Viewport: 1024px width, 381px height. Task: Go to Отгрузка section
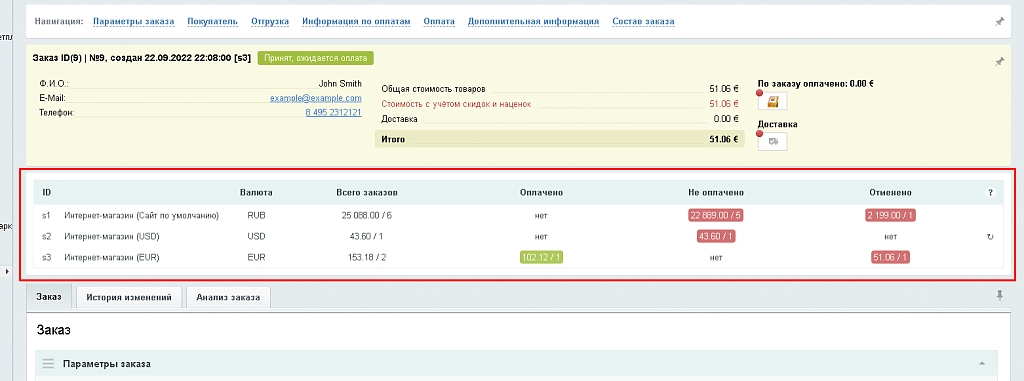click(270, 22)
